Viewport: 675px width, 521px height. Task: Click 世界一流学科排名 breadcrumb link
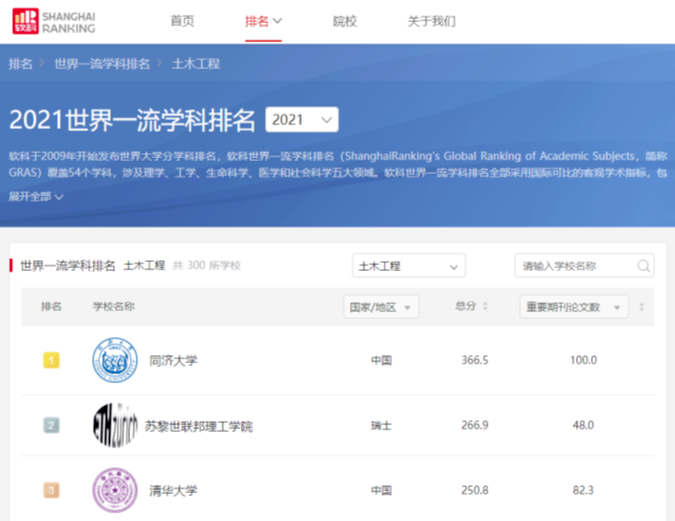click(102, 64)
